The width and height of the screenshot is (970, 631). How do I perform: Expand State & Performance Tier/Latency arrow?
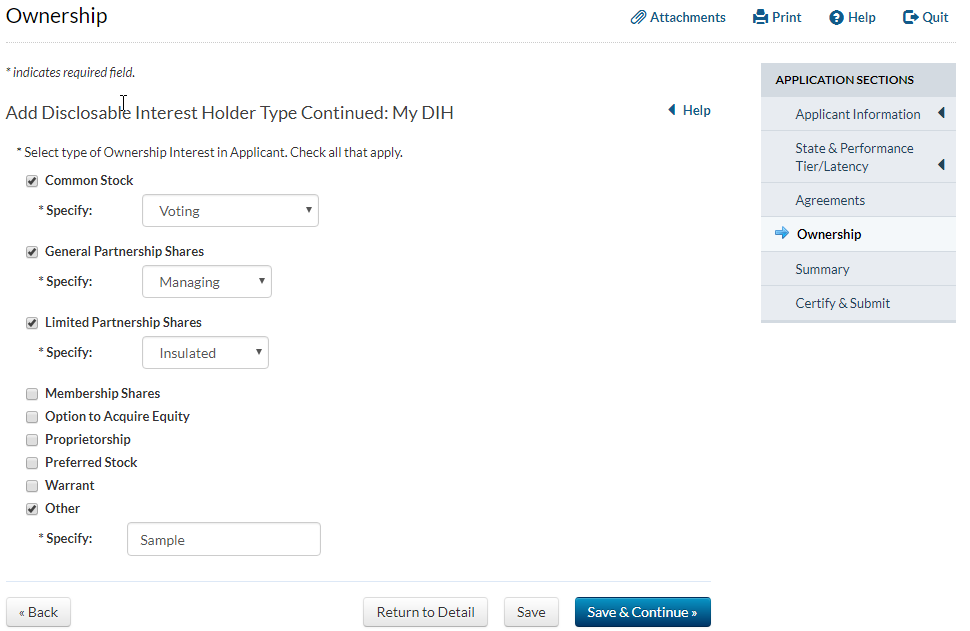pos(941,165)
